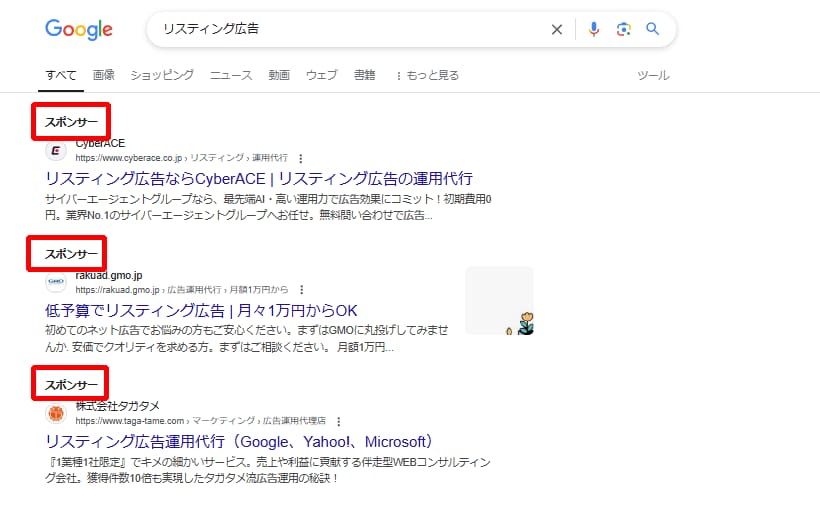820x505 pixels.
Task: Click the スポンサー label above rakuad.gmo.jp
Action: pos(71,254)
